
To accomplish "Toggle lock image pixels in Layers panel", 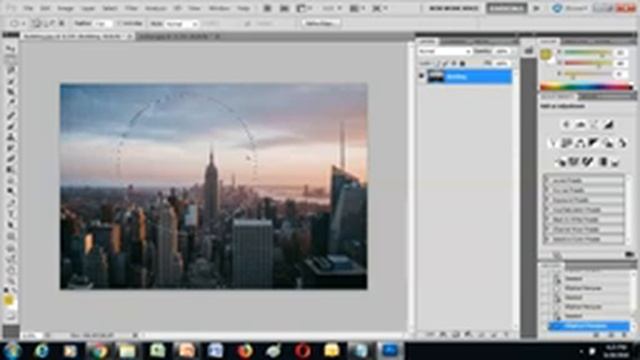I will (445, 63).
